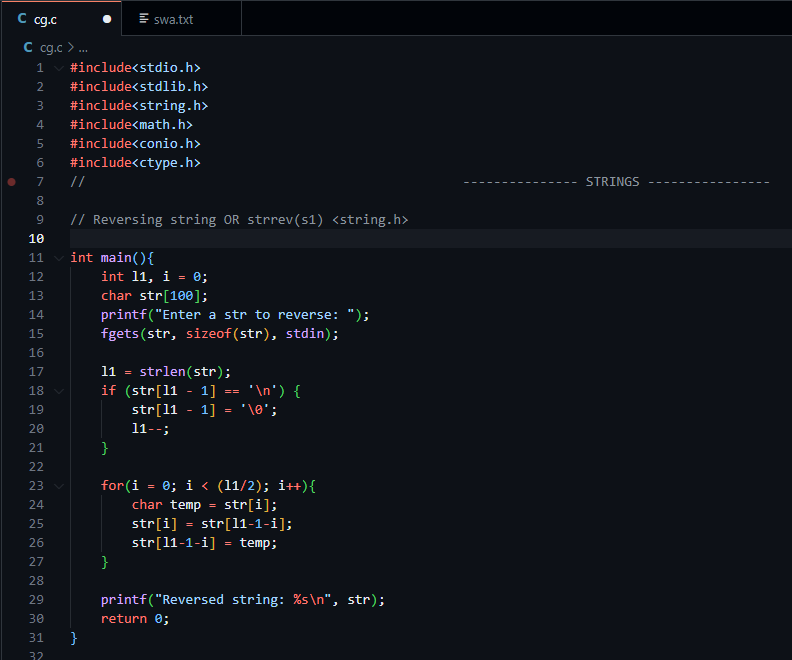Remove the breakpoint on line 7
792x660 pixels.
coord(12,182)
